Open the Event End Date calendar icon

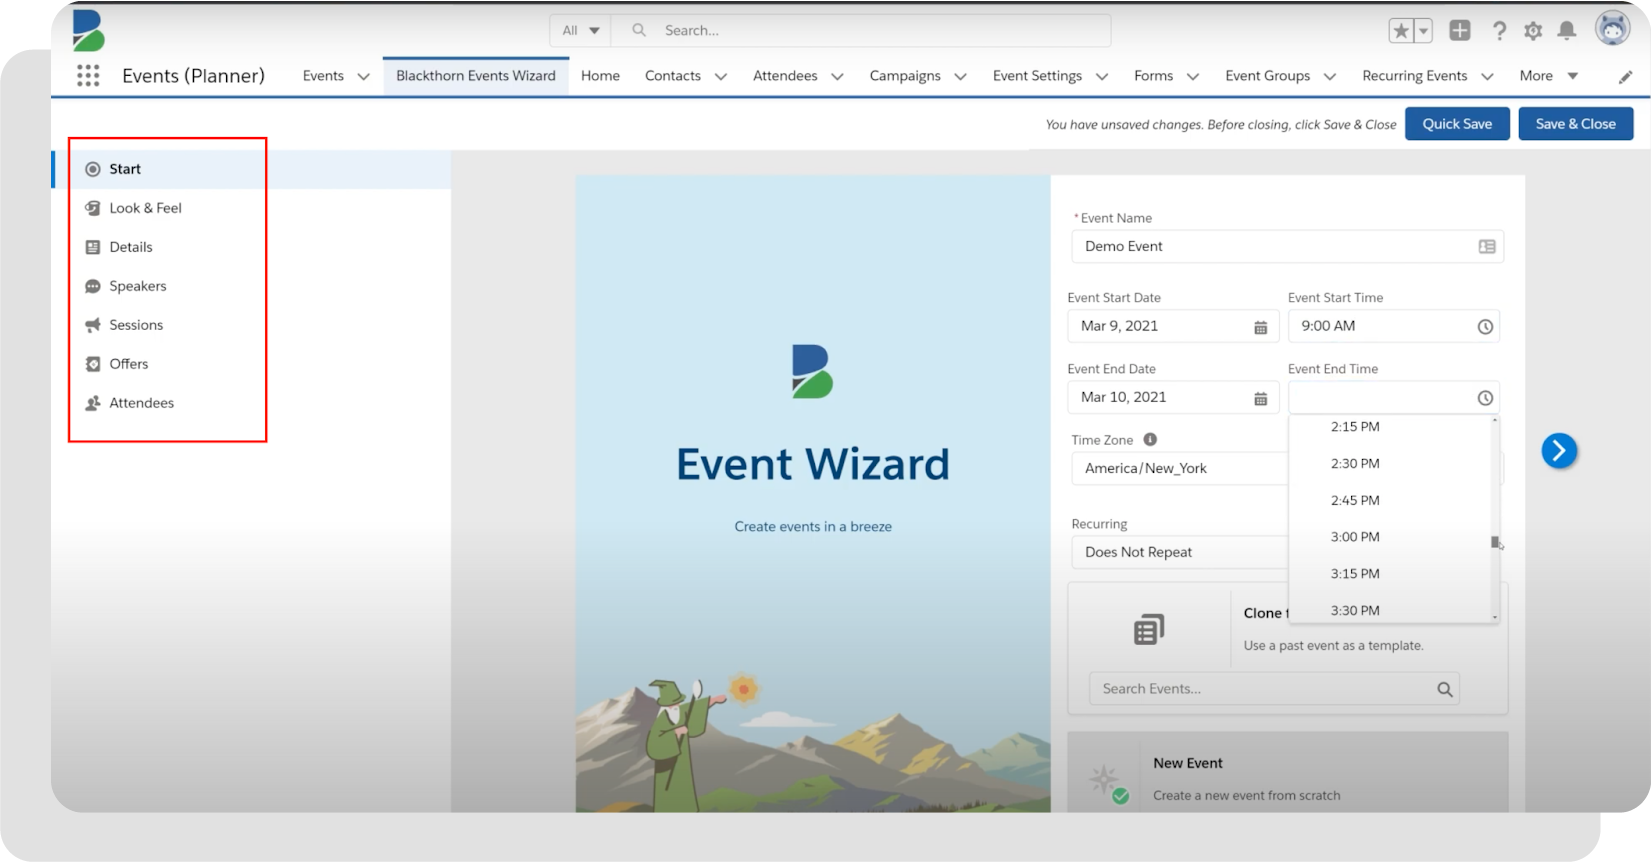(x=1260, y=398)
